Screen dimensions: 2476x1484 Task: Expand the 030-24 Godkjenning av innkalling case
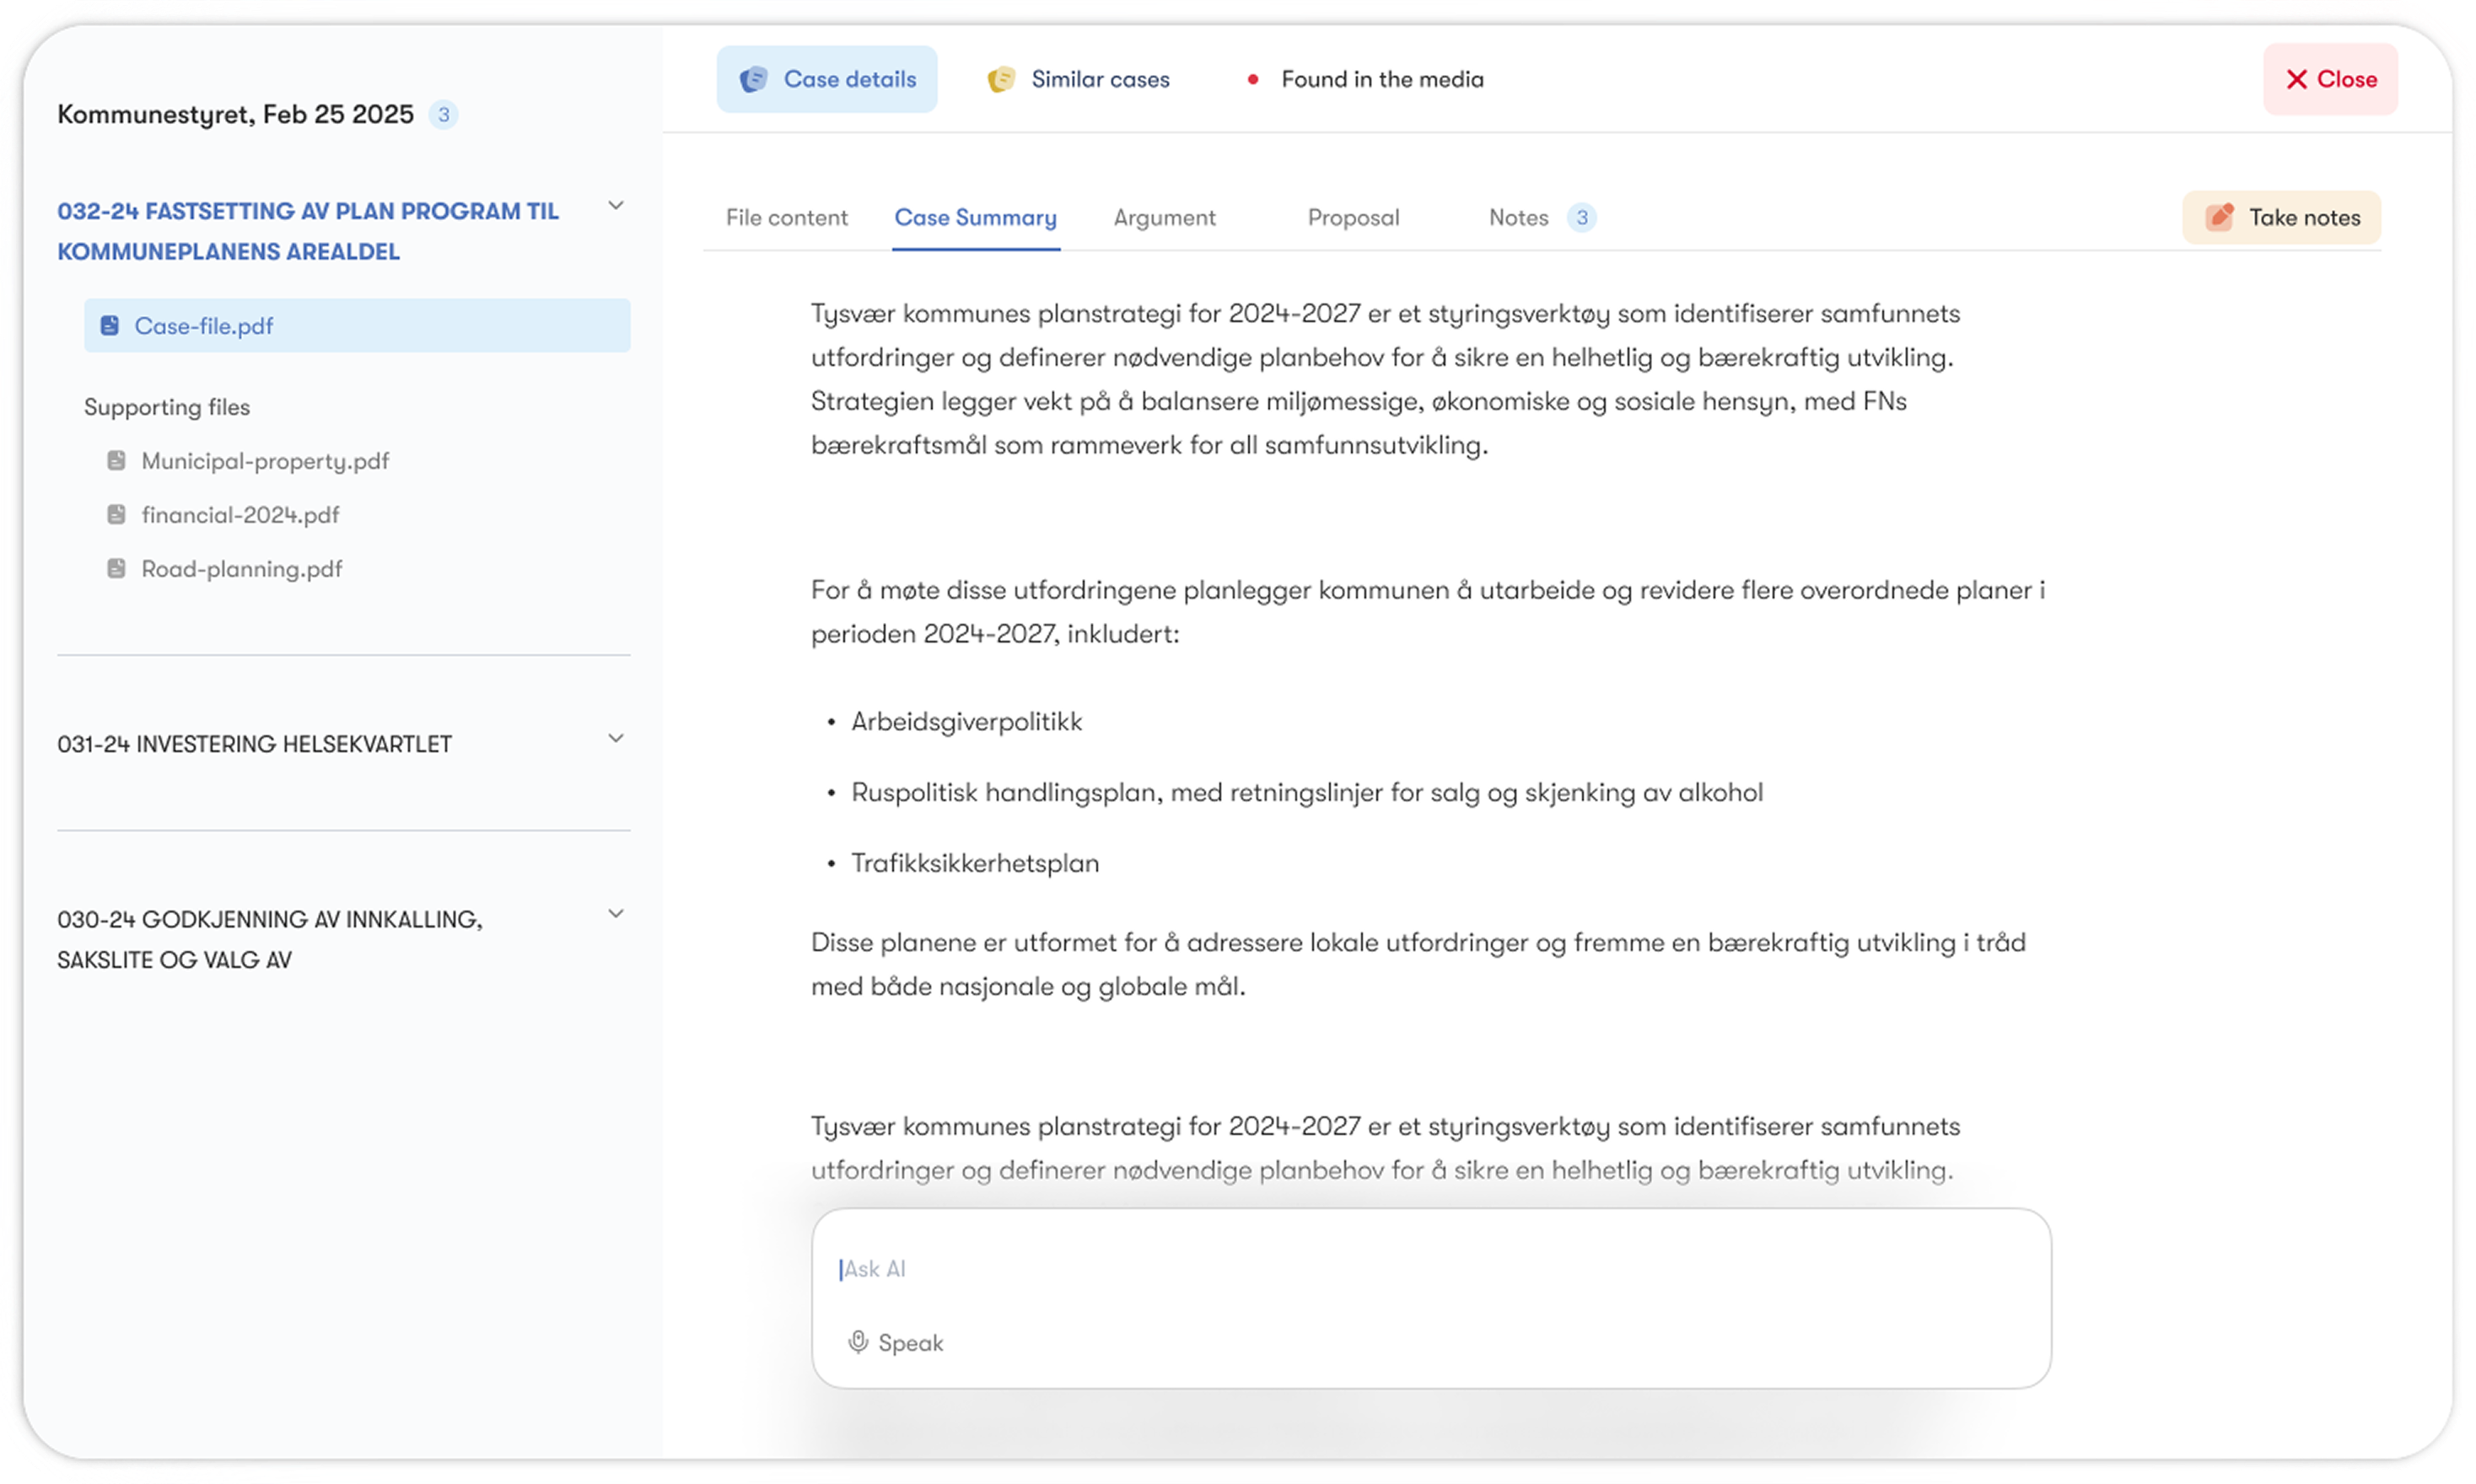click(x=616, y=914)
